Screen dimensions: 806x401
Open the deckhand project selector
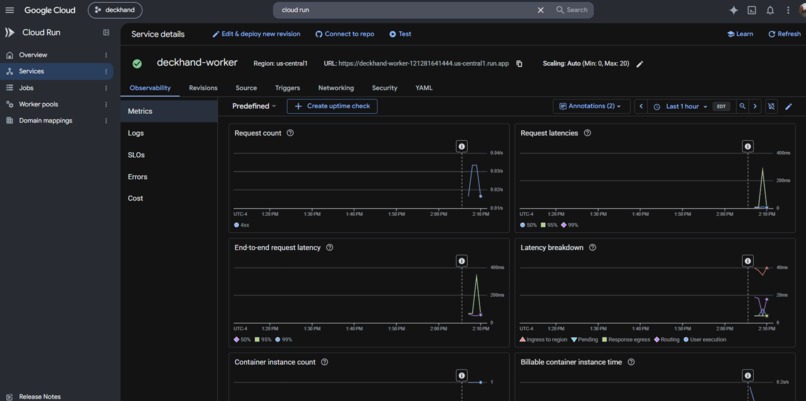tap(115, 10)
